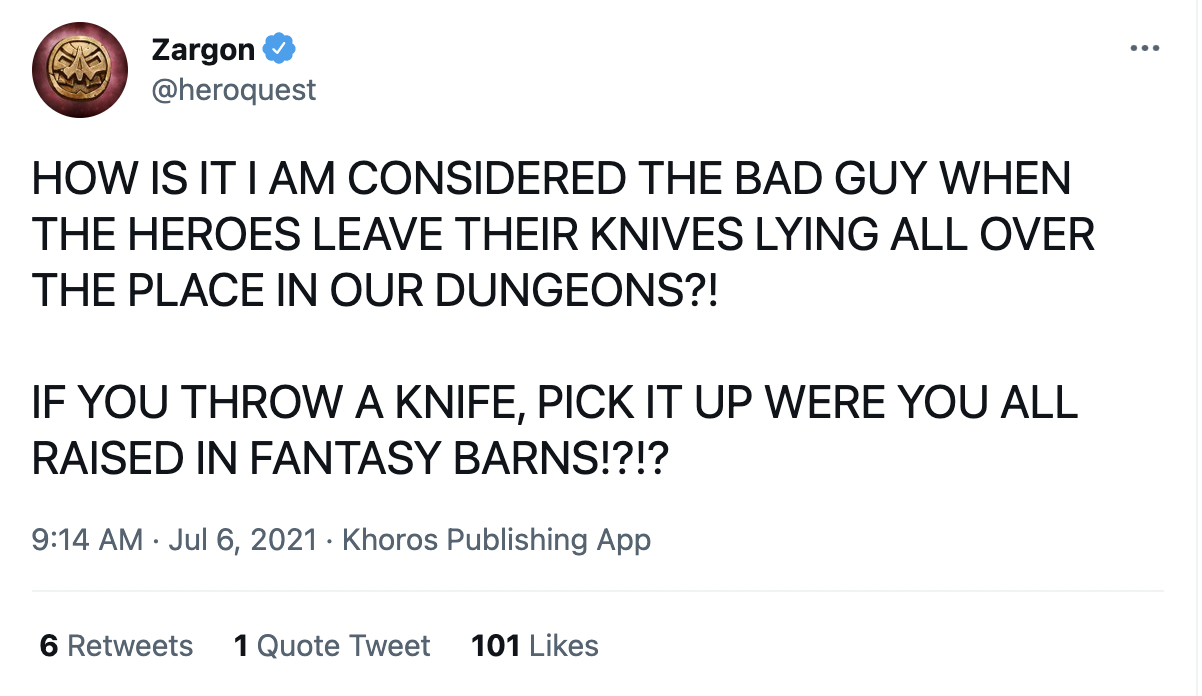View the 1 Quote Tweet list
Image resolution: width=1202 pixels, height=696 pixels.
click(x=332, y=645)
